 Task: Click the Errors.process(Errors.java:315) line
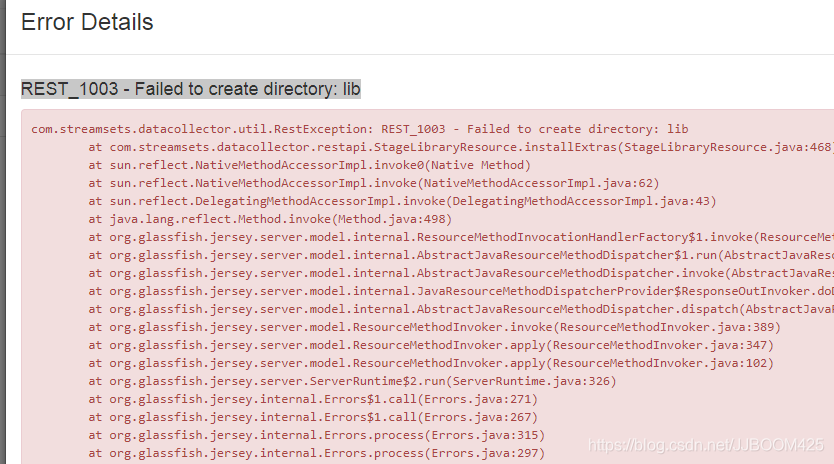pos(317,436)
